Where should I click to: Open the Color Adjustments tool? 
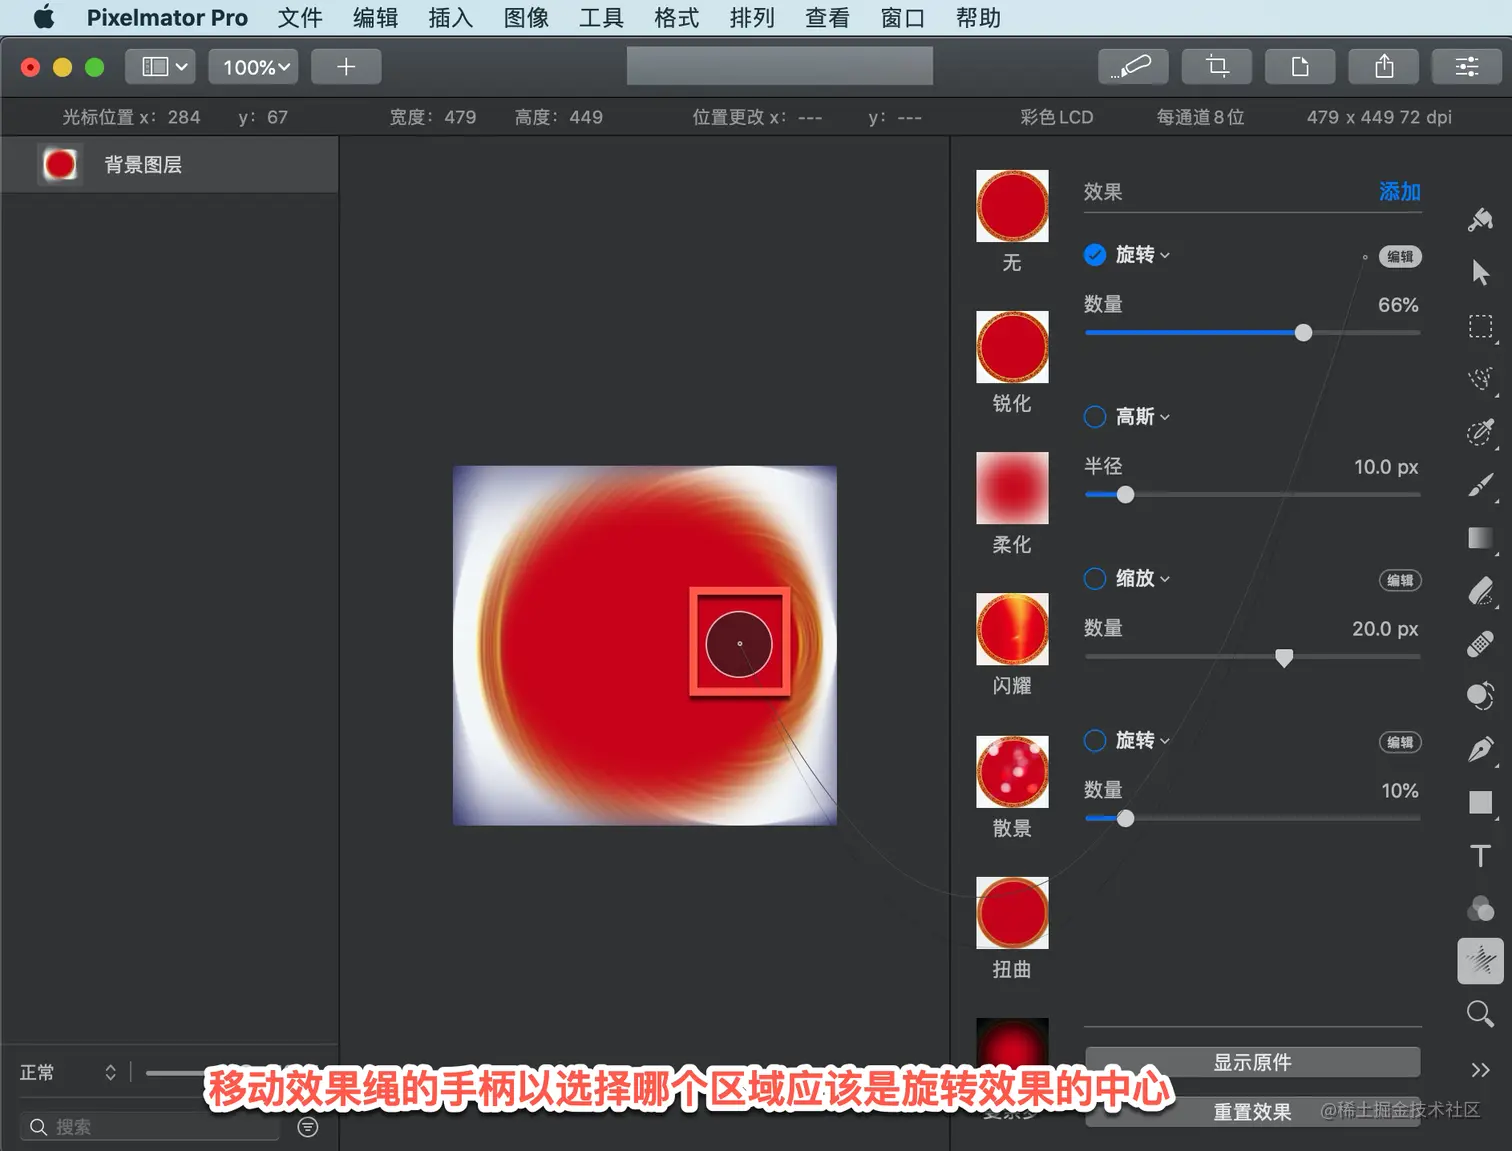point(1481,908)
